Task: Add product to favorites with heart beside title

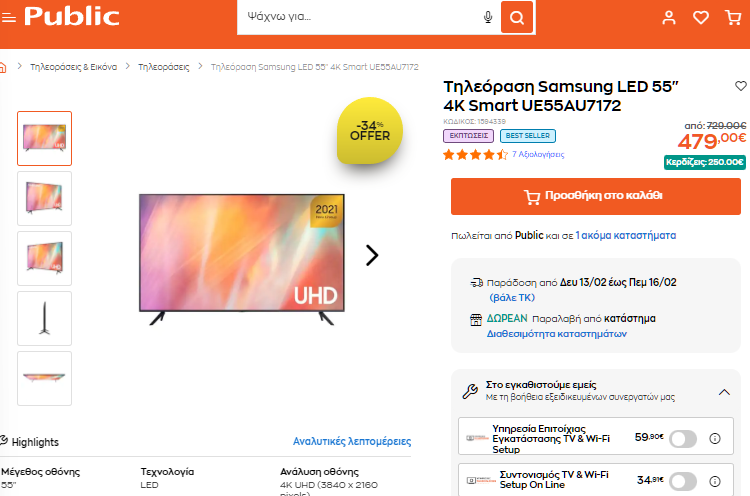Action: 740,86
